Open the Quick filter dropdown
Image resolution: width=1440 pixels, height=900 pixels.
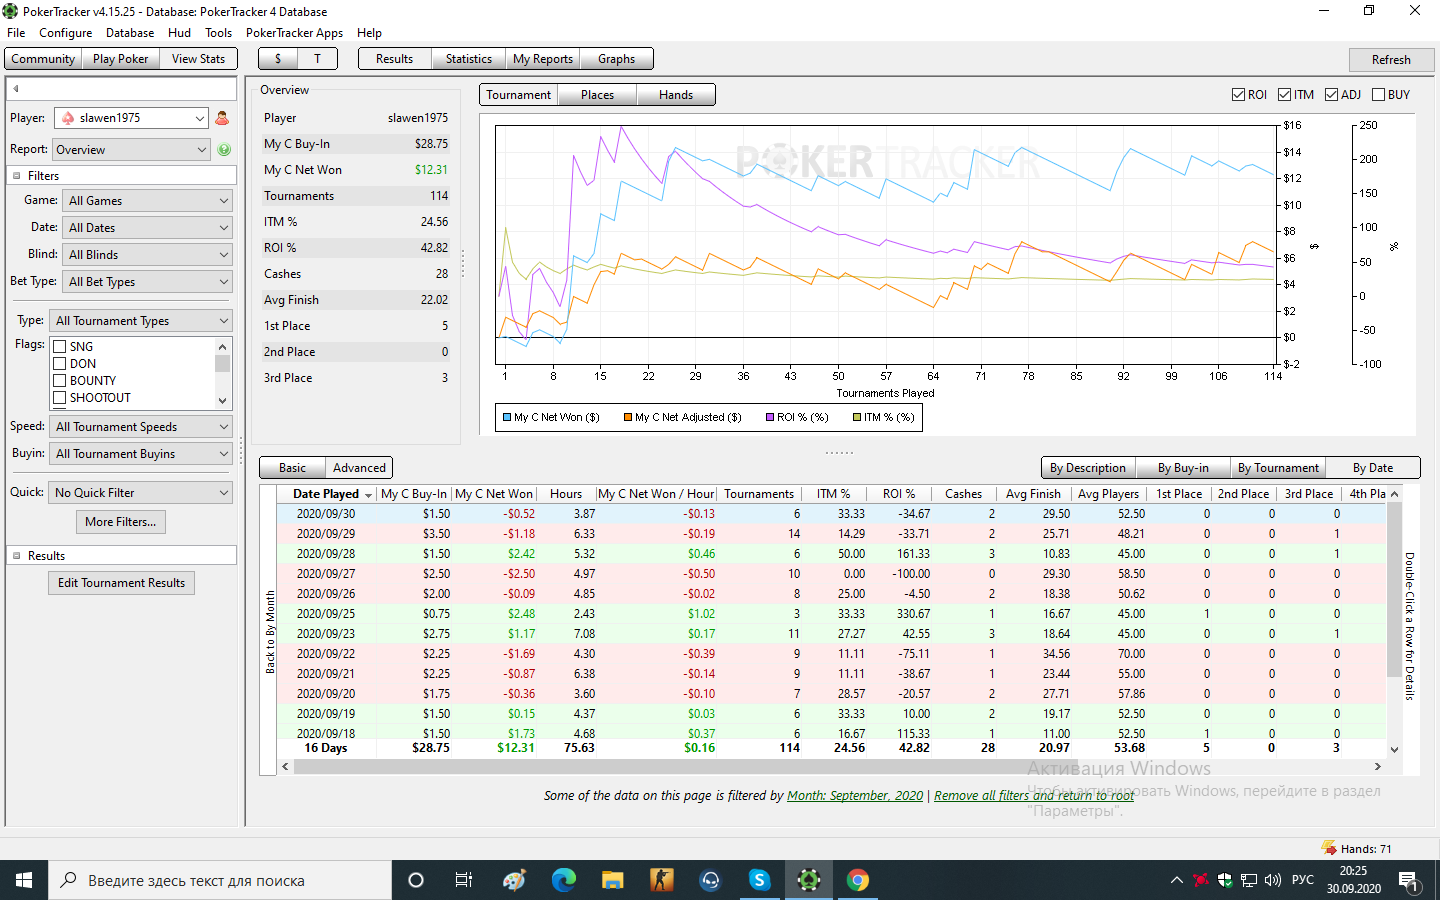140,493
